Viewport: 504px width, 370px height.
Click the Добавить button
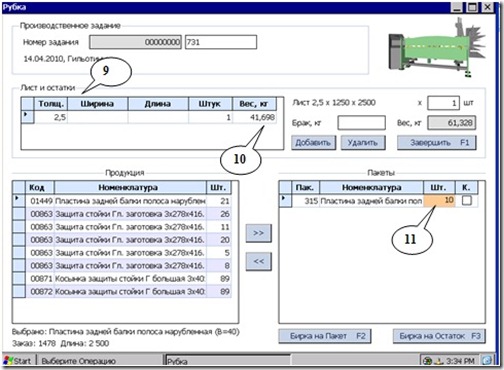(x=313, y=143)
